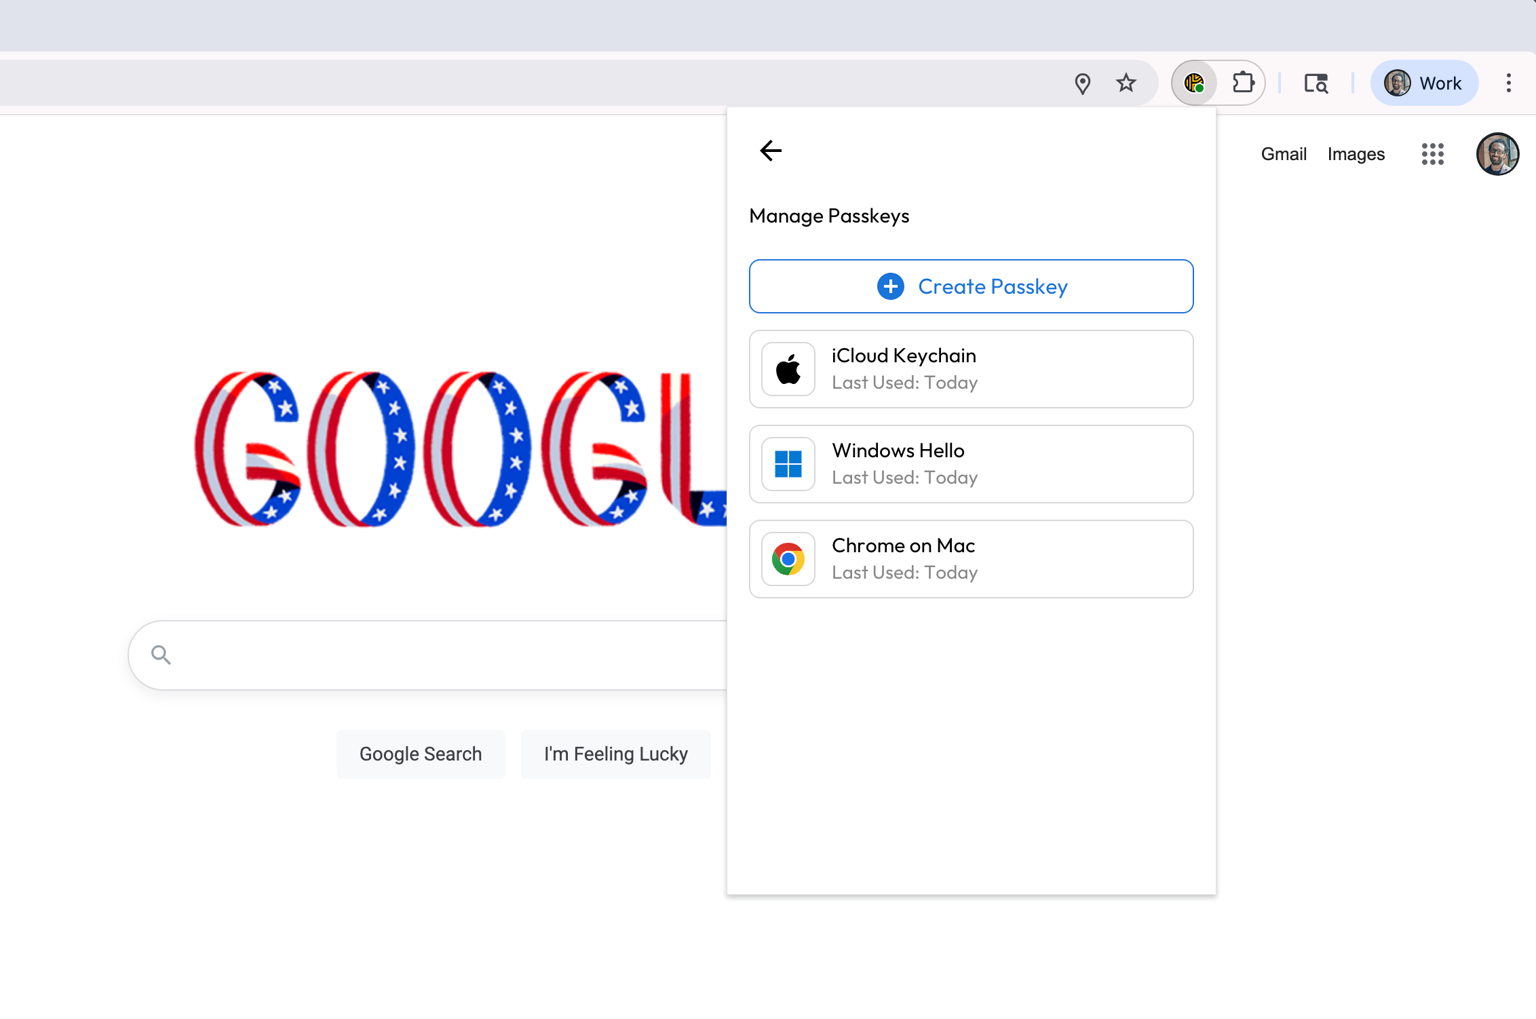The image size is (1536, 1019).
Task: Open the Work profile menu
Action: point(1423,83)
